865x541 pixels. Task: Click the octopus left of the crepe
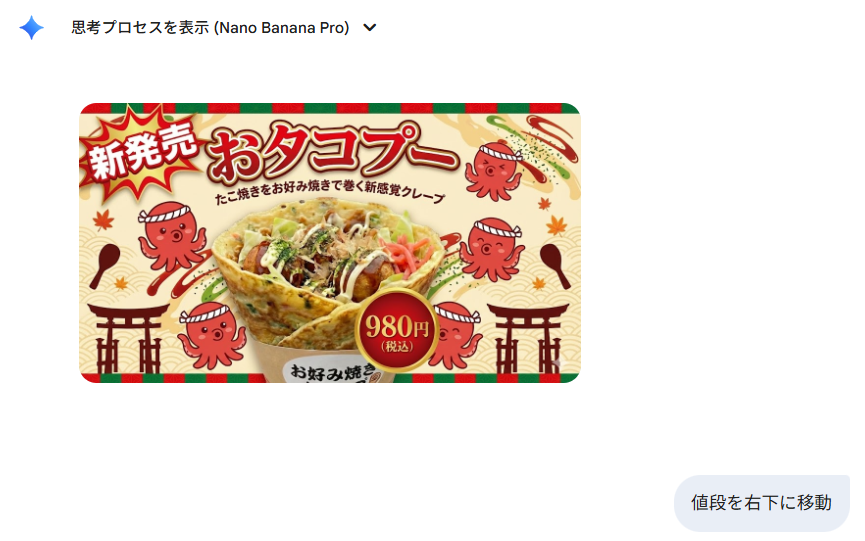(172, 238)
